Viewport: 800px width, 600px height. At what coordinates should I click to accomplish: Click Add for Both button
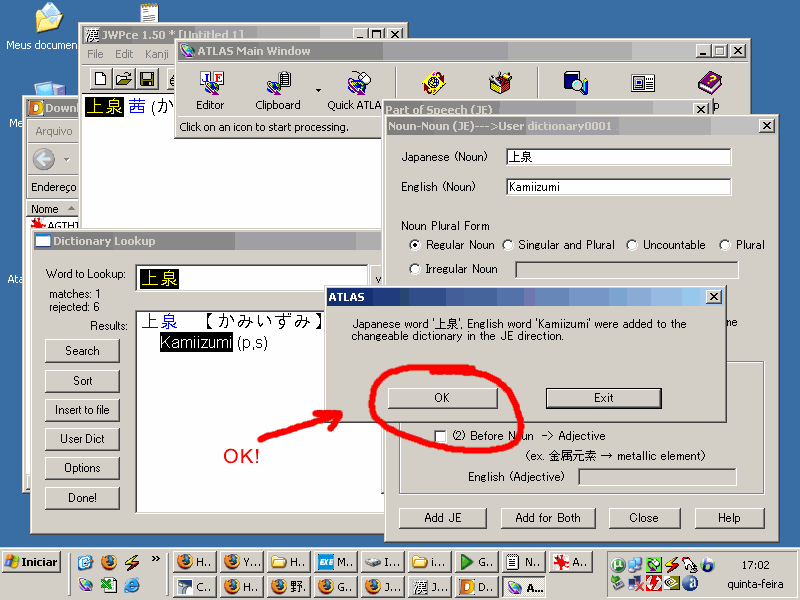pos(548,518)
